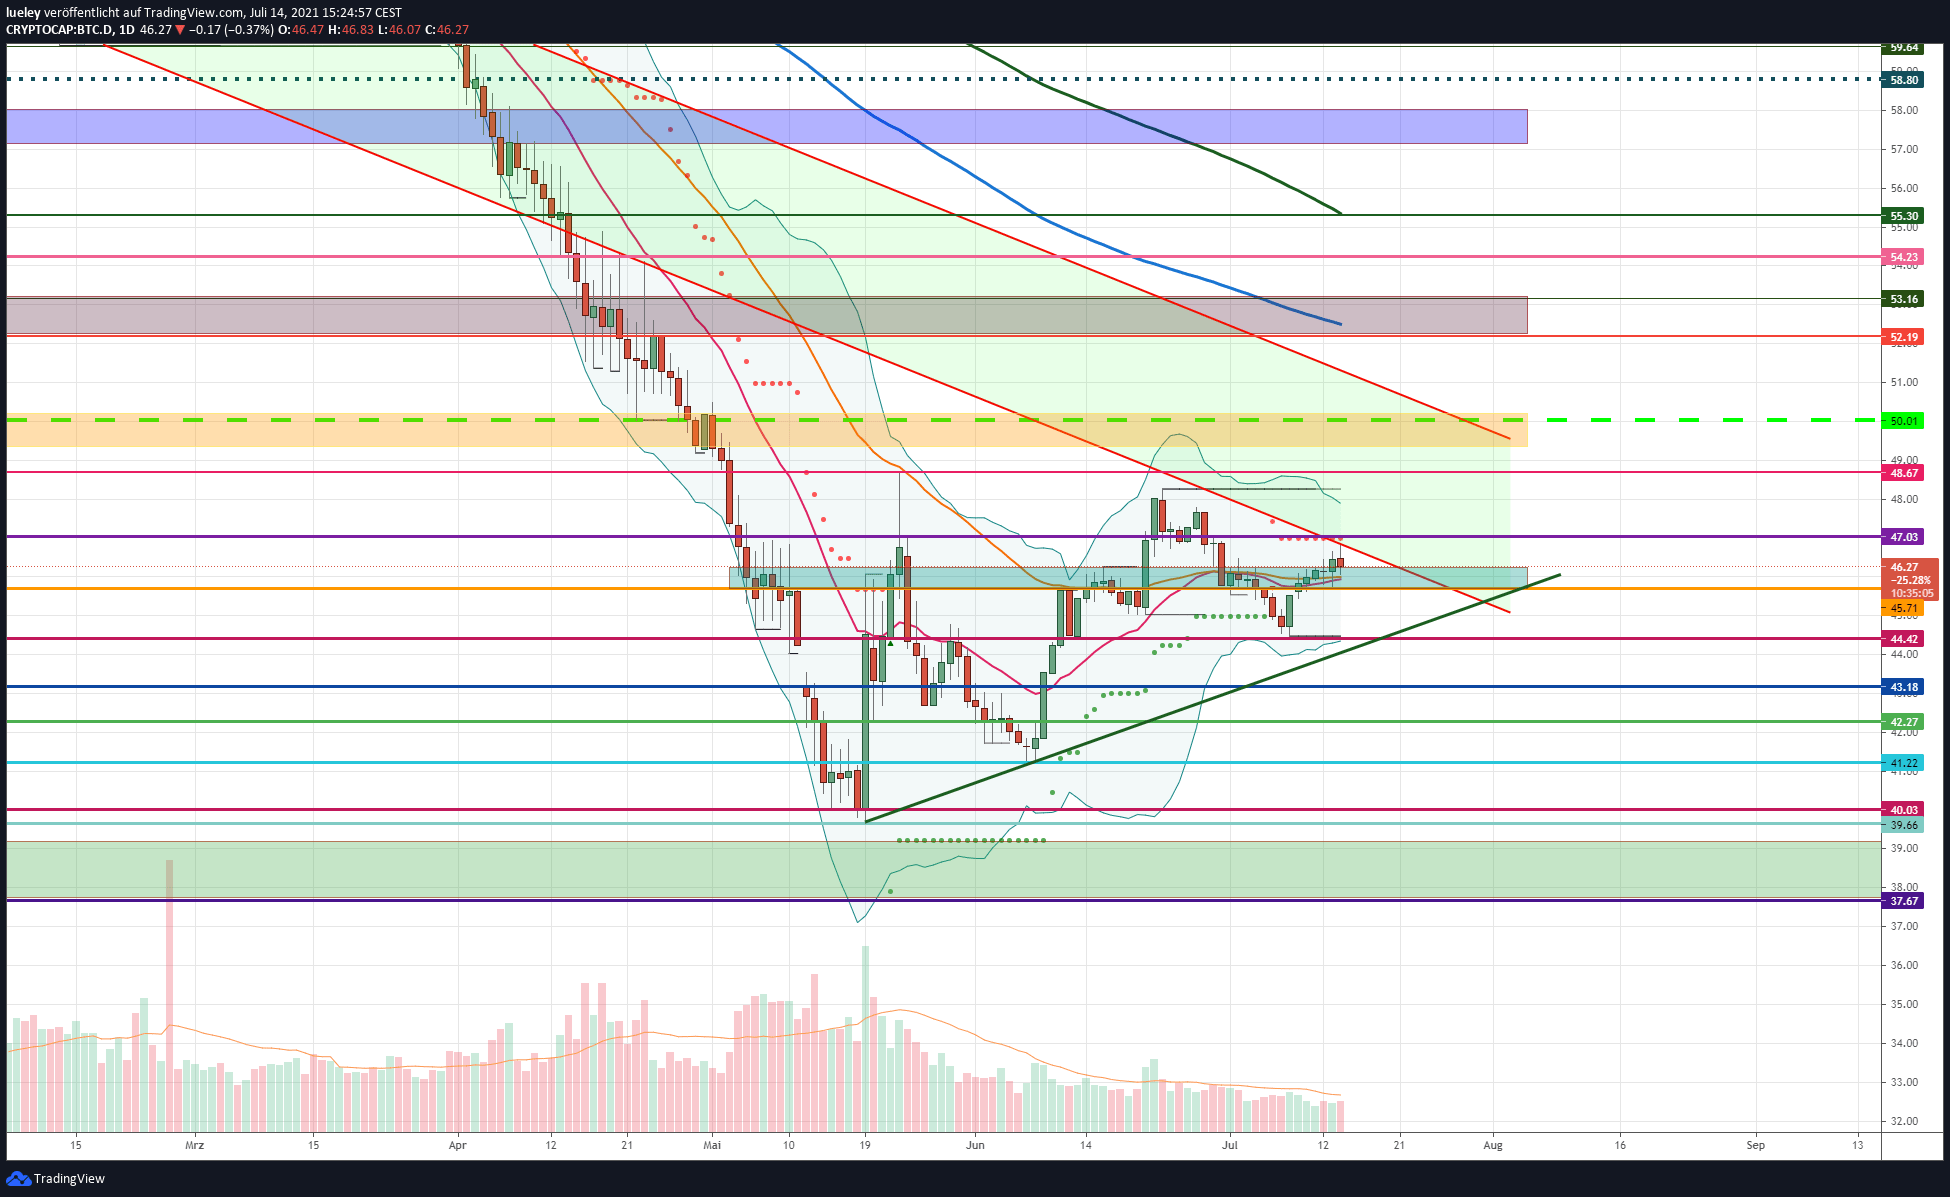Click the cyan 41.22 price label
The width and height of the screenshot is (1950, 1197).
[x=1904, y=763]
